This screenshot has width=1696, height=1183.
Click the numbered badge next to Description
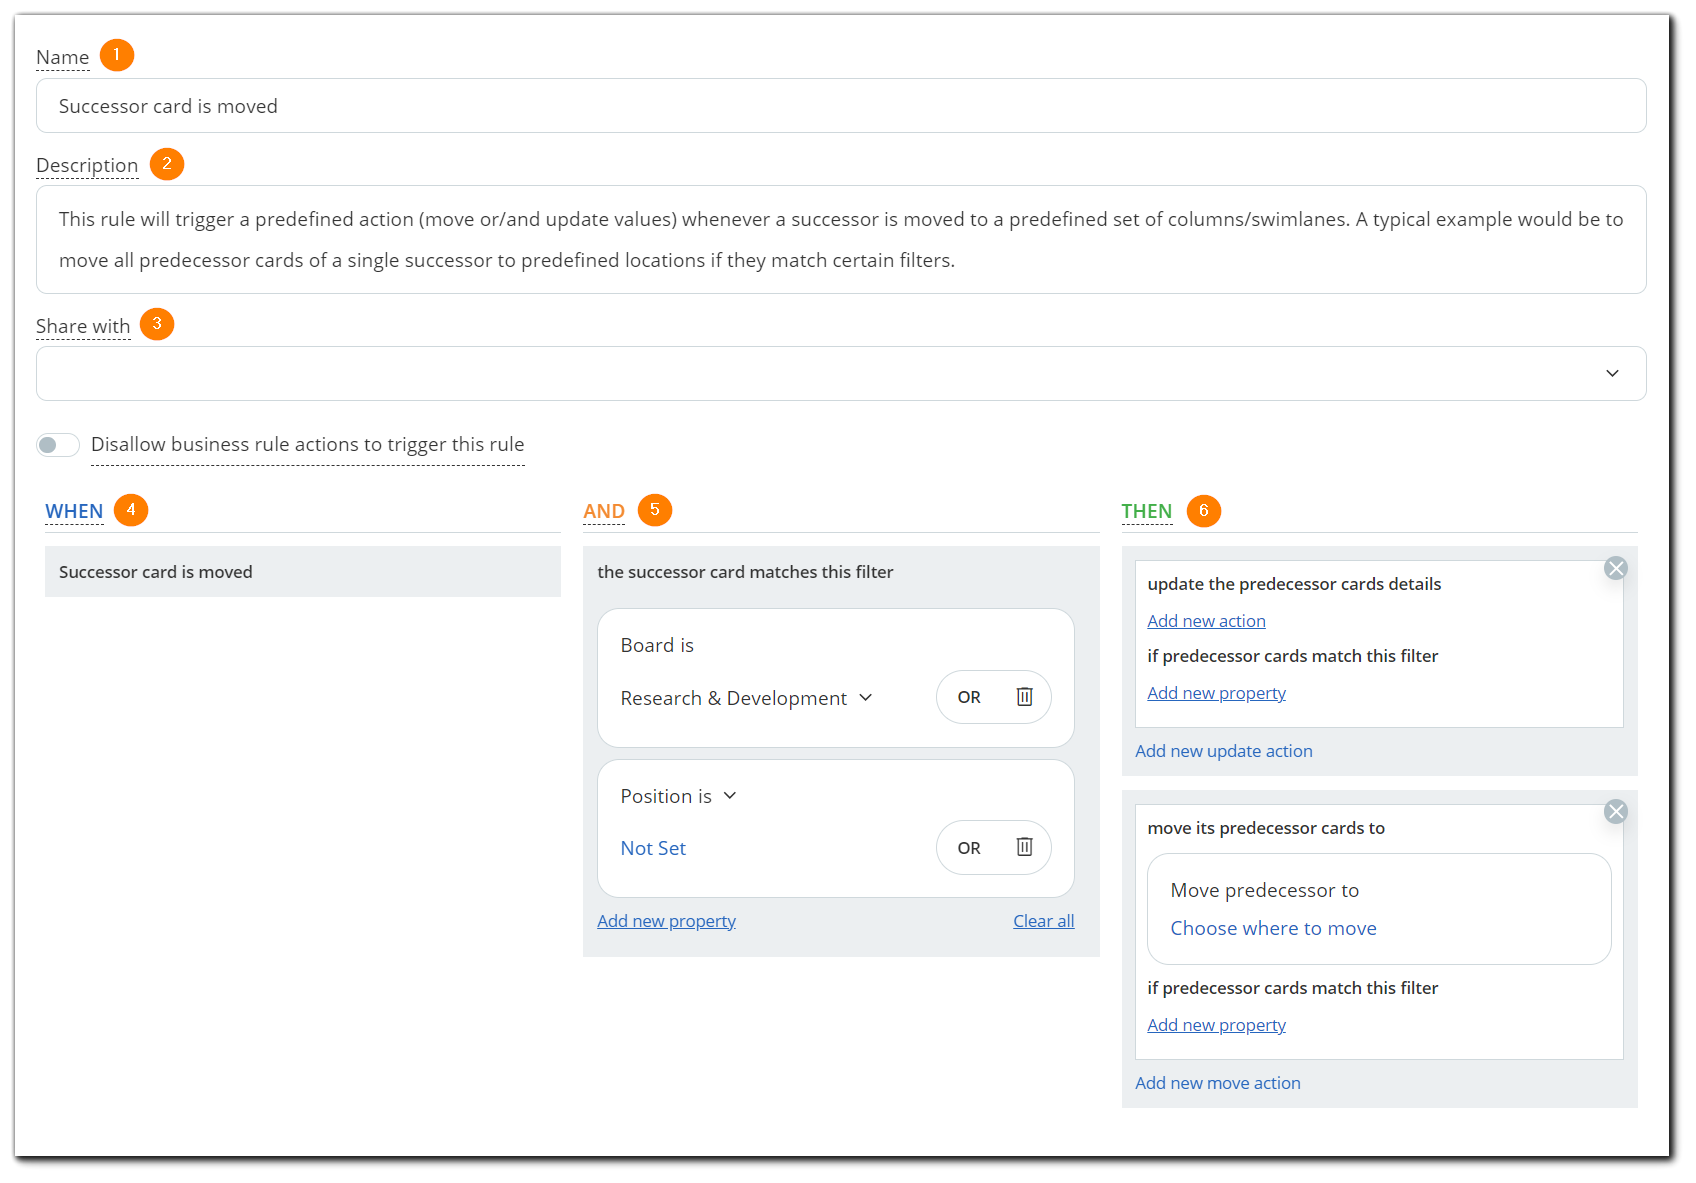(167, 164)
